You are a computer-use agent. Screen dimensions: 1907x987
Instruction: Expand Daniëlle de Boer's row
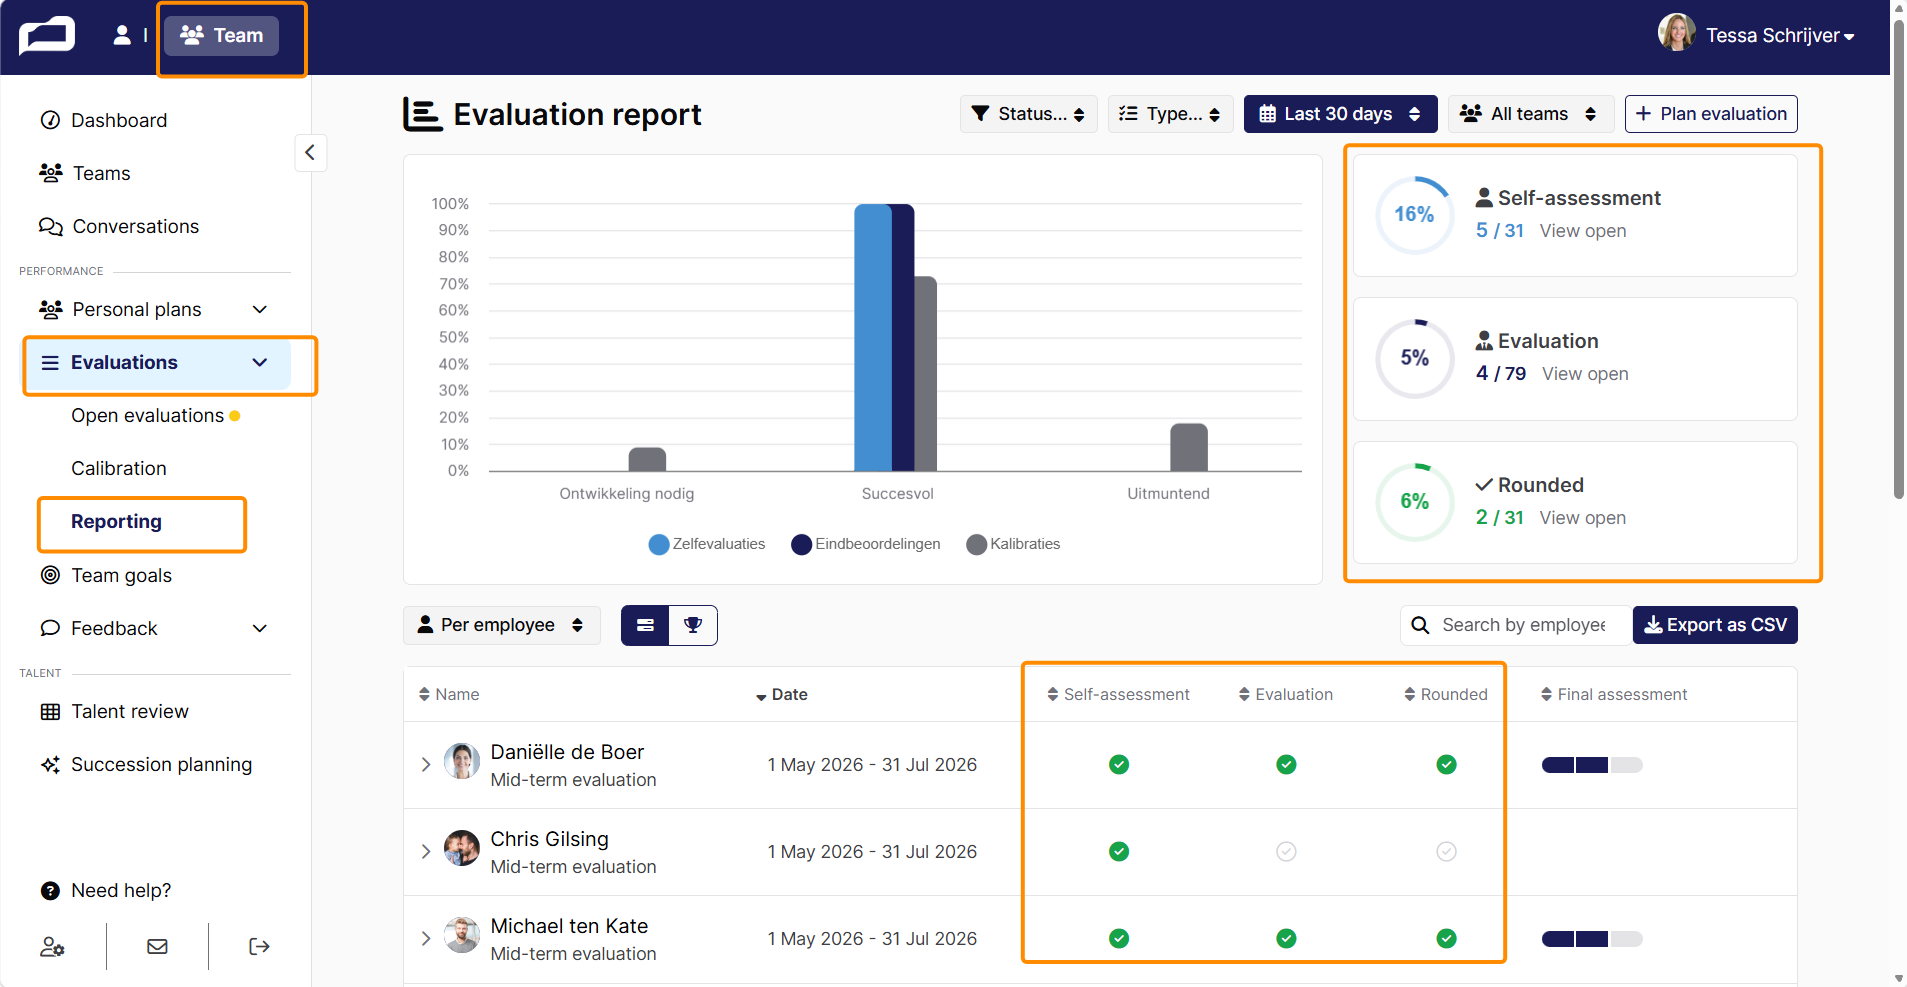(x=426, y=765)
